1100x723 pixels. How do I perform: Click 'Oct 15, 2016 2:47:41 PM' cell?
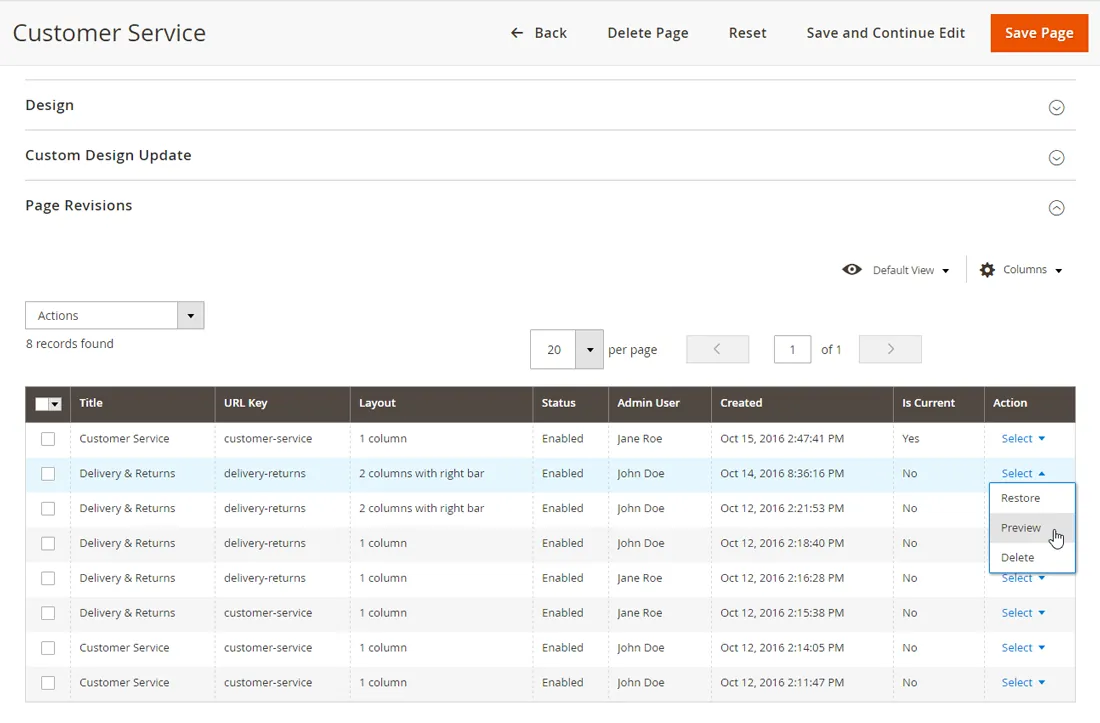[x=782, y=438]
